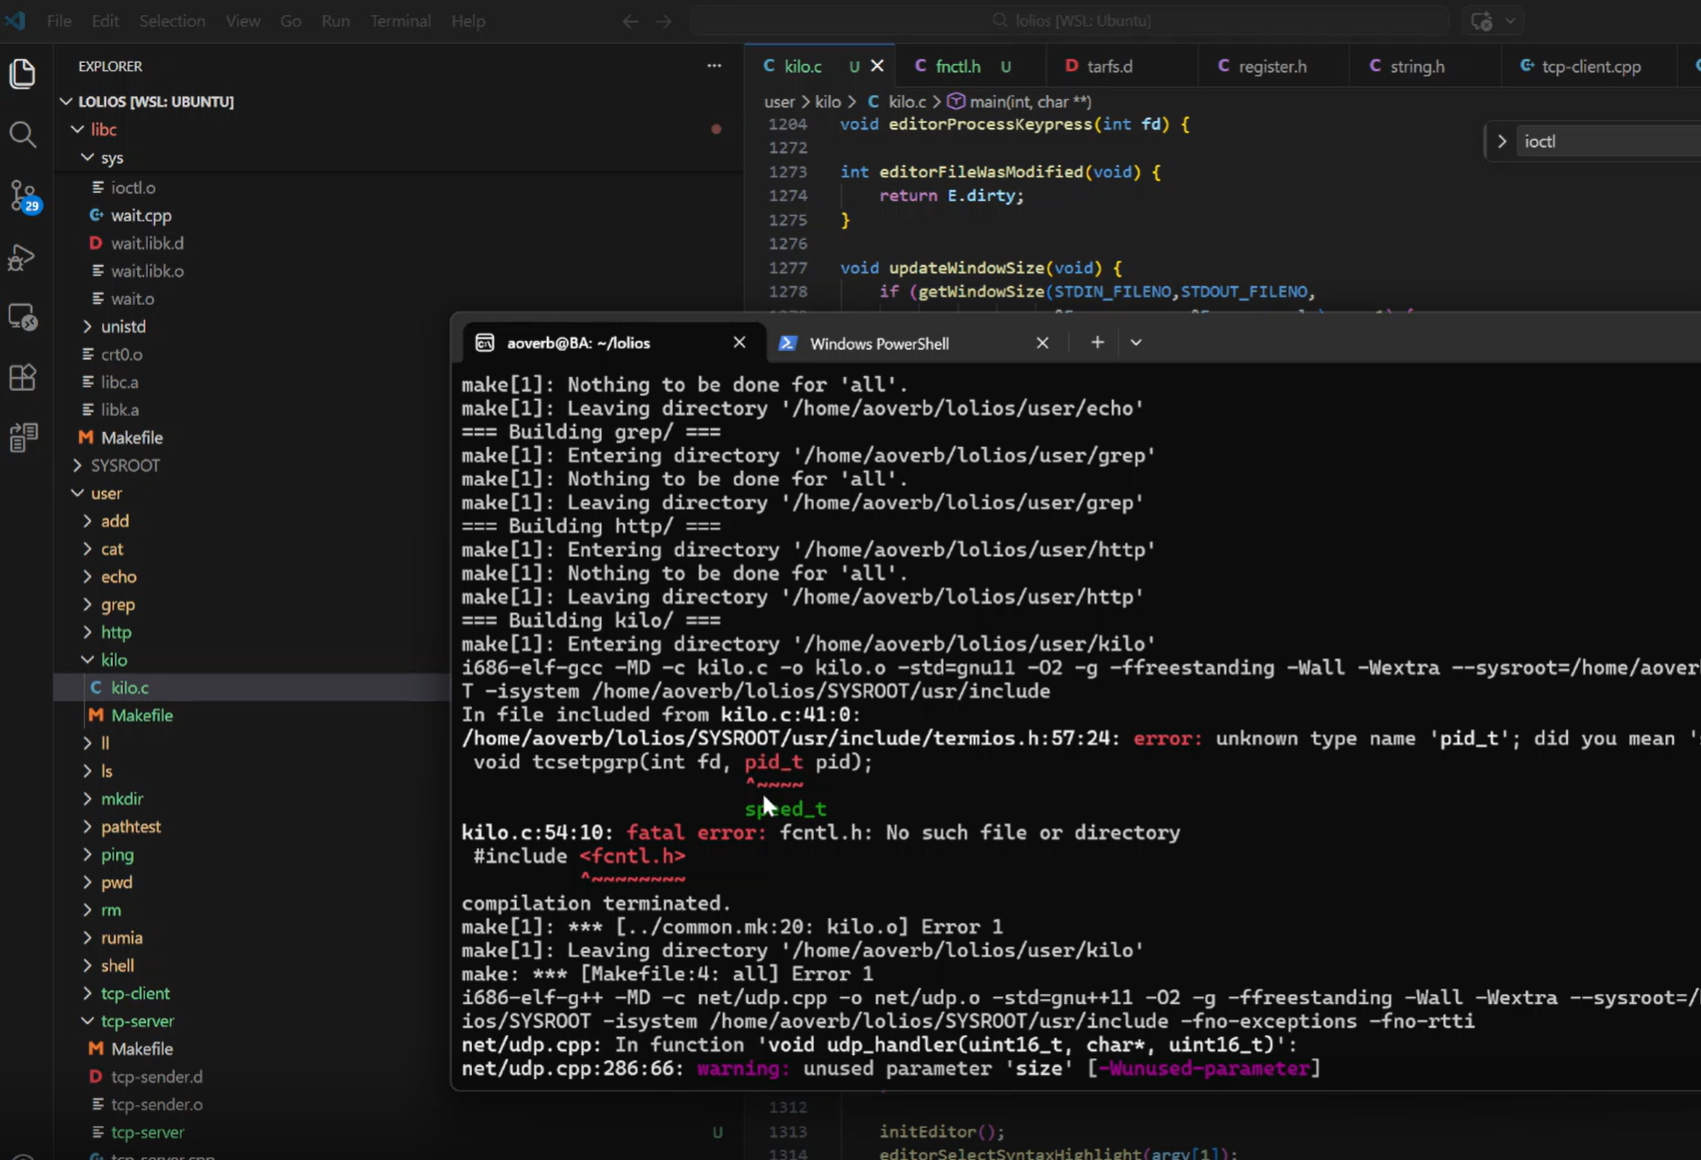The image size is (1701, 1160).
Task: Expand the shell folder
Action: (x=117, y=966)
